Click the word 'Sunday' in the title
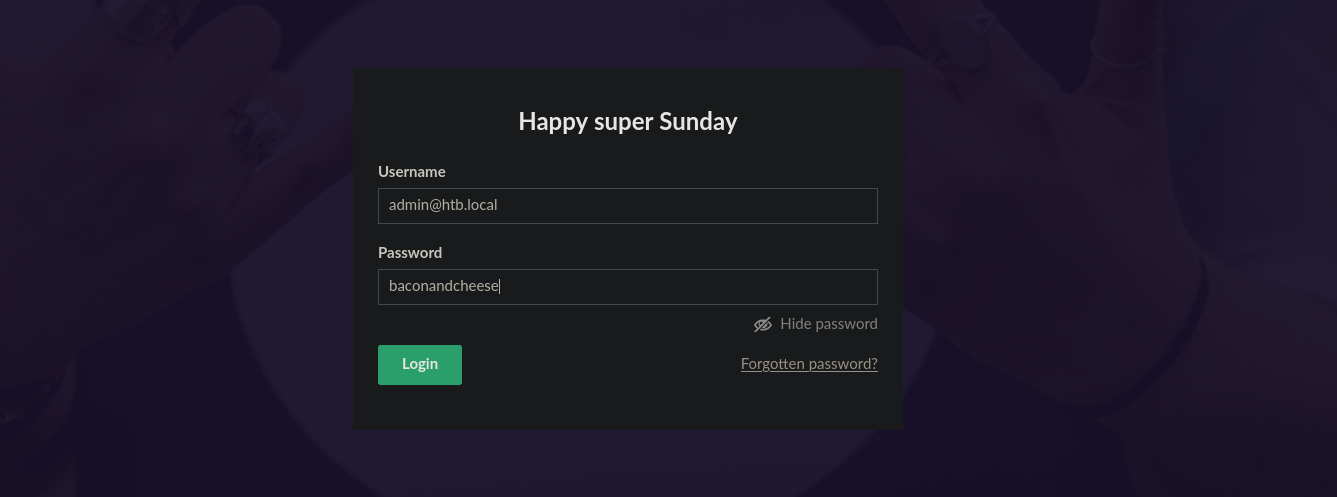Viewport: 1337px width, 497px height. [698, 122]
